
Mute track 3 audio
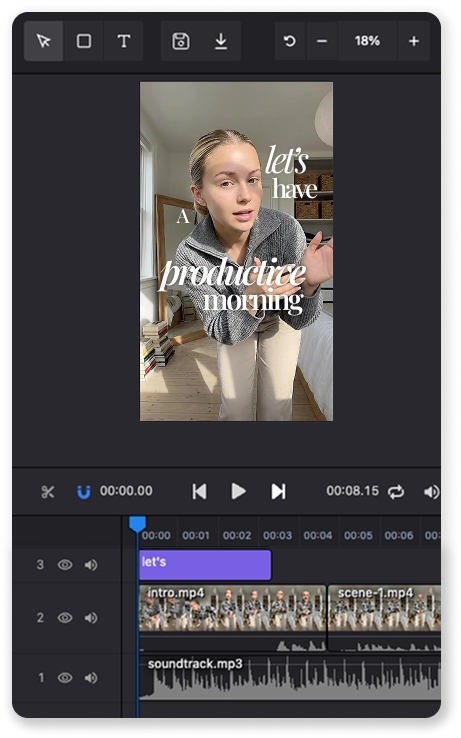91,564
